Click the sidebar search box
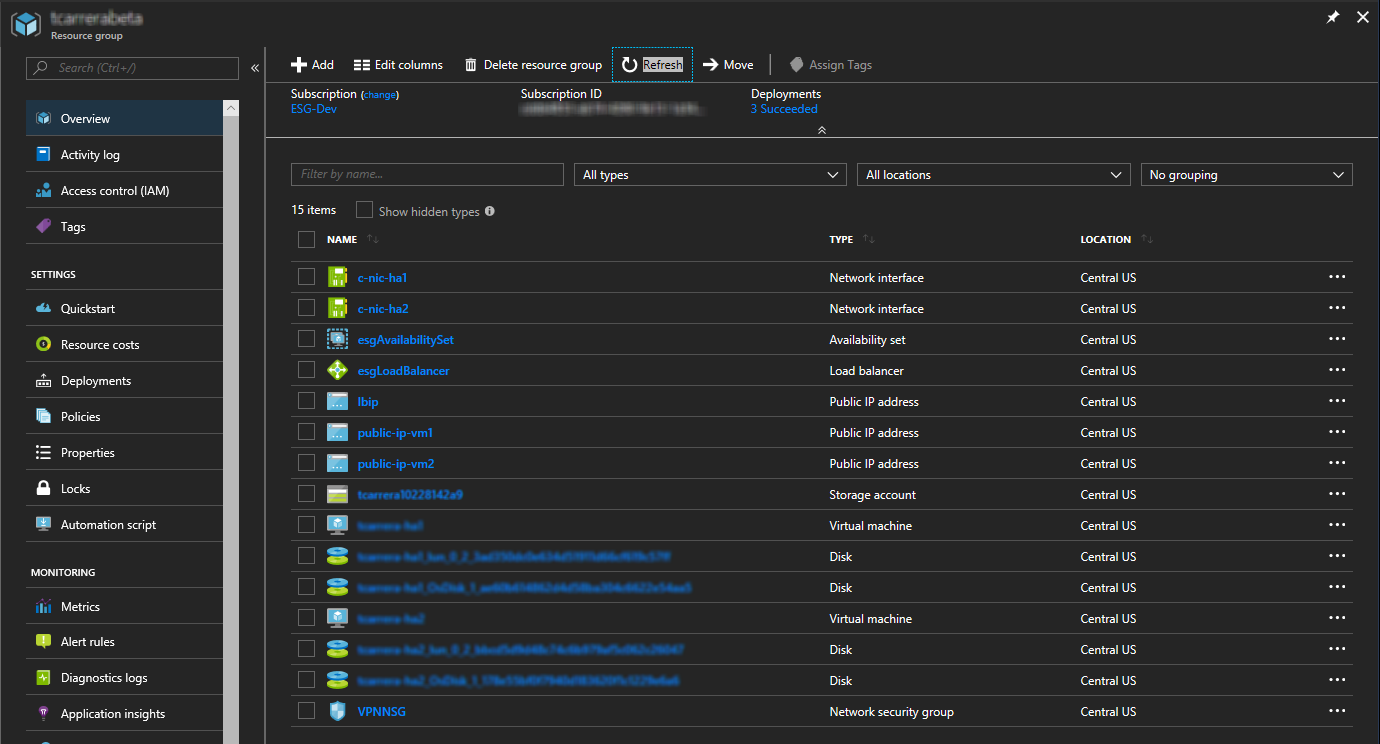This screenshot has height=744, width=1380. [132, 68]
